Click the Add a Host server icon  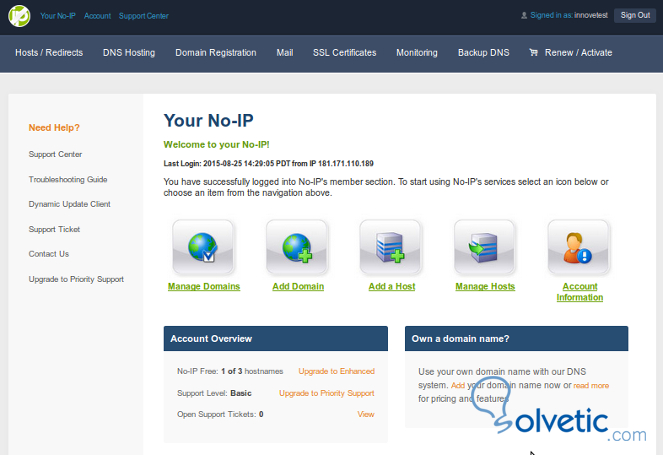[390, 247]
